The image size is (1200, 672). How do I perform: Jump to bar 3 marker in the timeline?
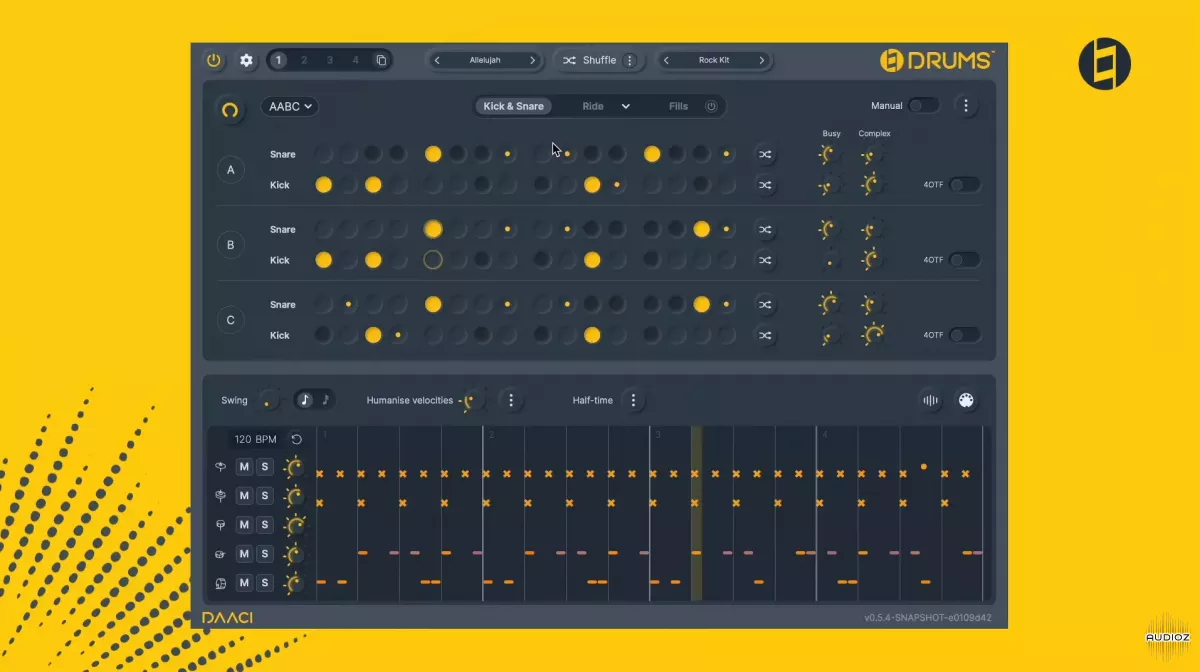coord(658,435)
